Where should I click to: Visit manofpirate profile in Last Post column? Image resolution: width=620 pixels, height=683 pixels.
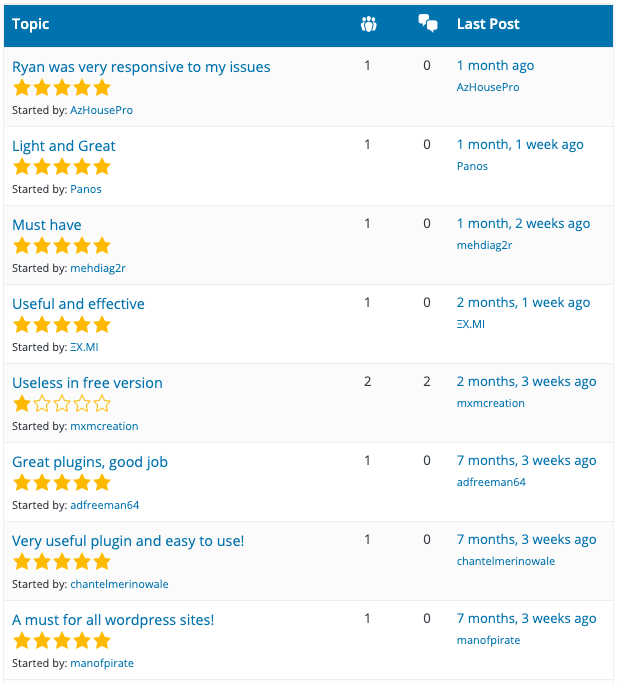(488, 640)
